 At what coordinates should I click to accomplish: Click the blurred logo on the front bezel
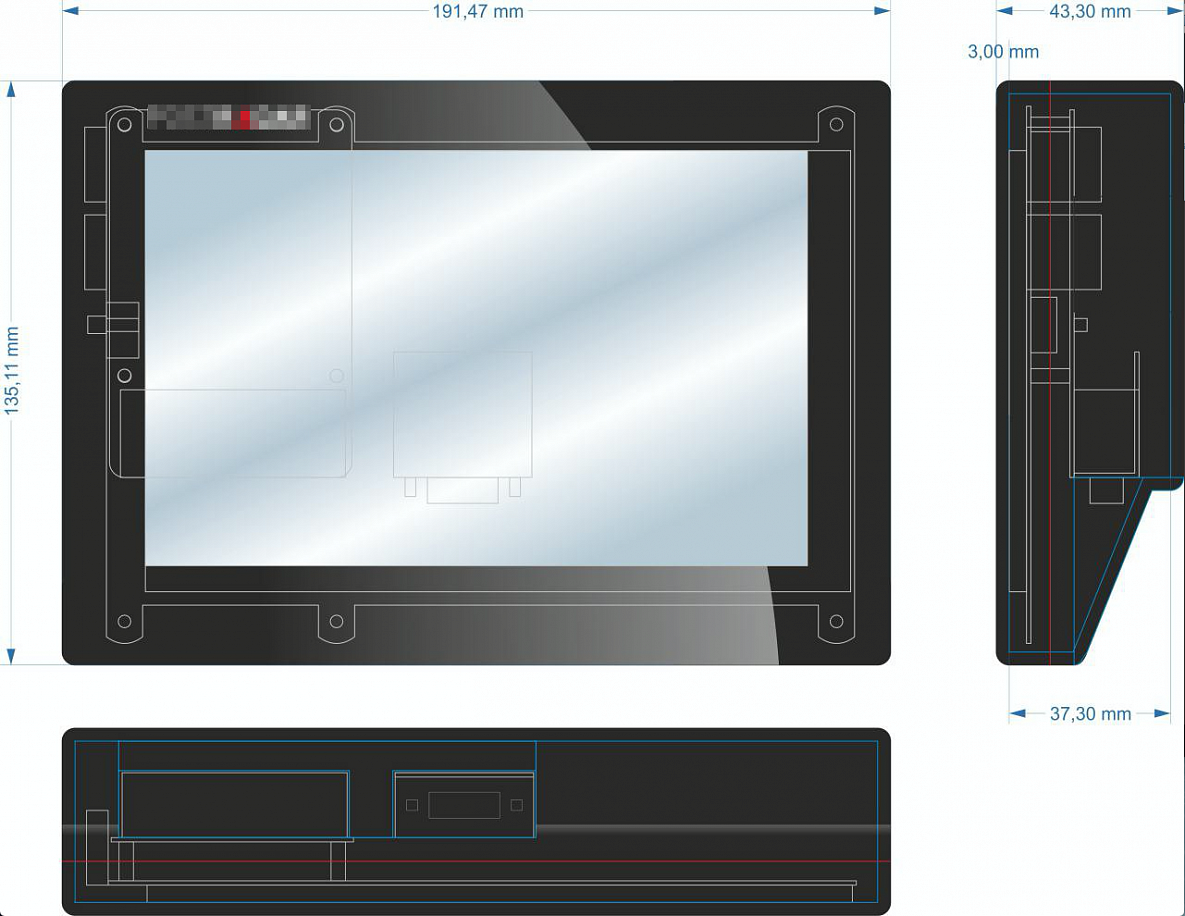pos(228,117)
